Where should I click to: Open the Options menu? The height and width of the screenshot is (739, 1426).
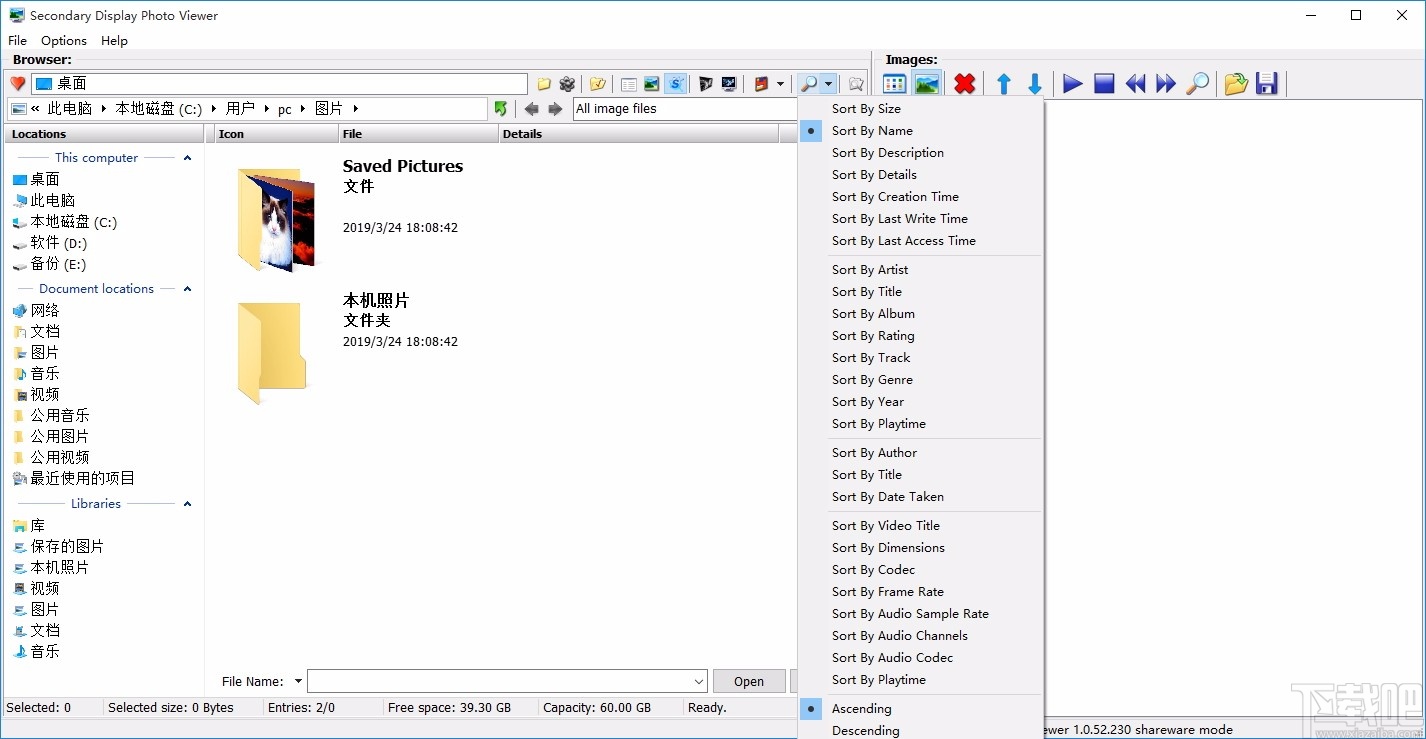63,40
